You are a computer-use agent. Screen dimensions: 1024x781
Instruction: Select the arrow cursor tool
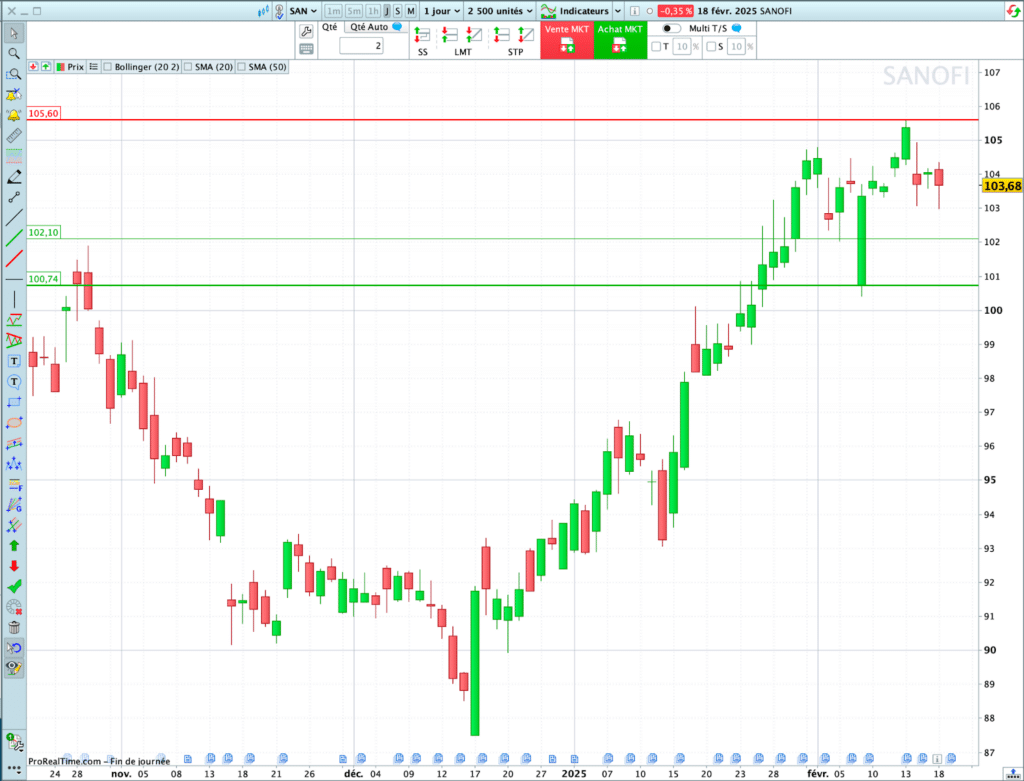(14, 33)
